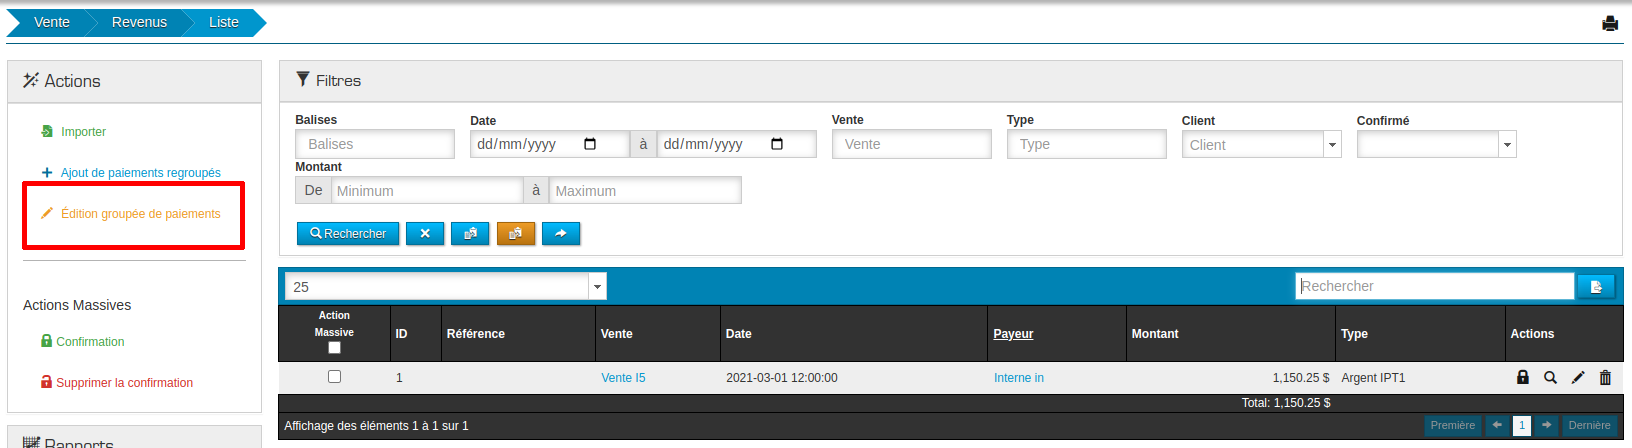Check the row 1 selection checkbox

tap(334, 377)
